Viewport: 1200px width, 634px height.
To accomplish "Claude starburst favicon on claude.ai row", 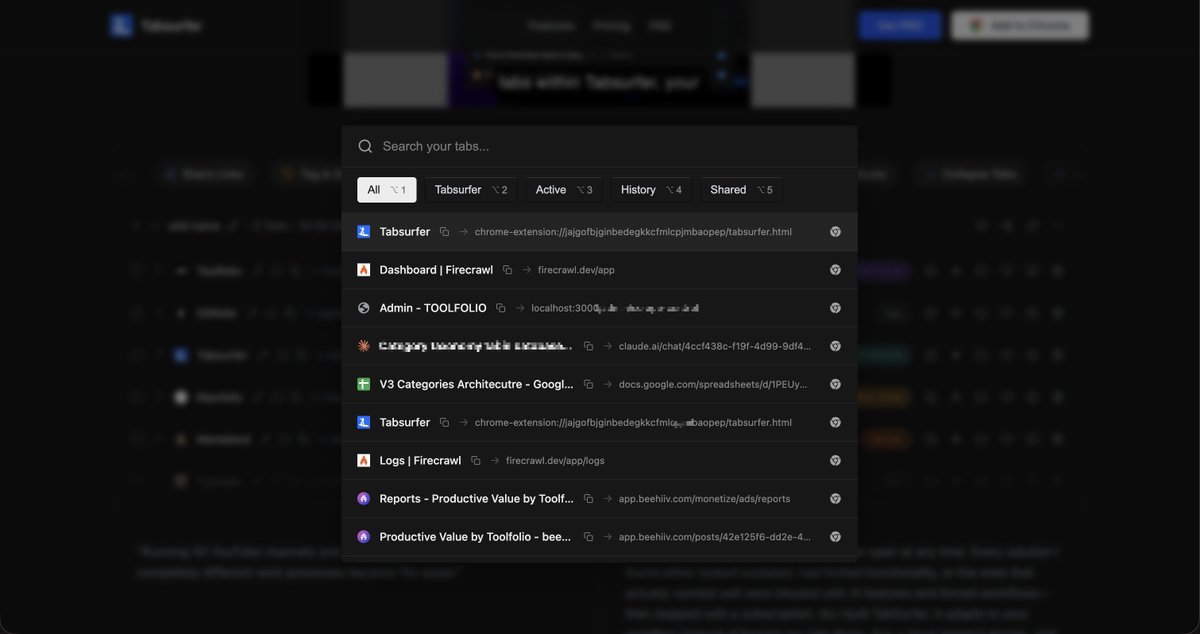I will click(364, 346).
